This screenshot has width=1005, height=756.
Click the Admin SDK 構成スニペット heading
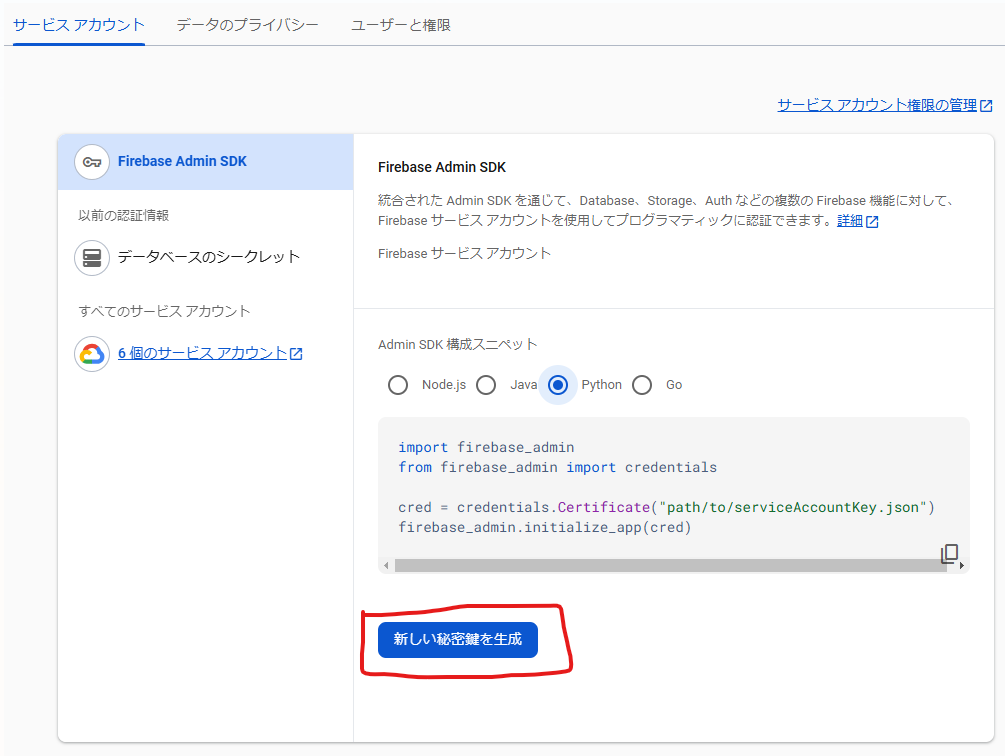[x=458, y=345]
